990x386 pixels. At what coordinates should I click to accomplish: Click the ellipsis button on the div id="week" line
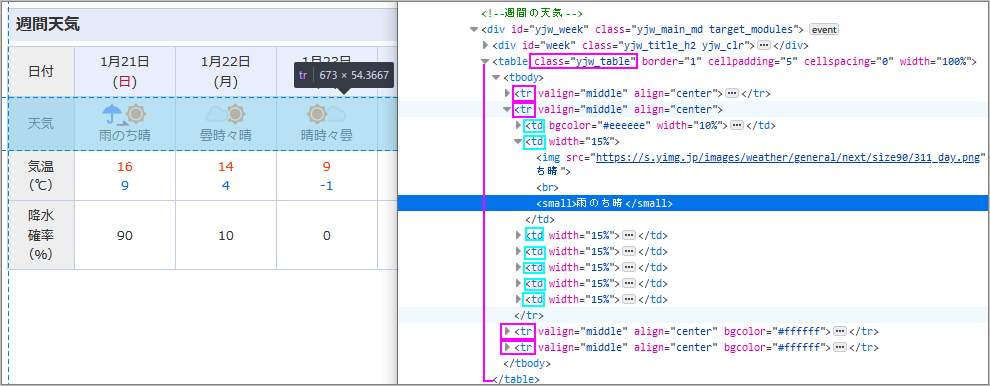tap(763, 45)
